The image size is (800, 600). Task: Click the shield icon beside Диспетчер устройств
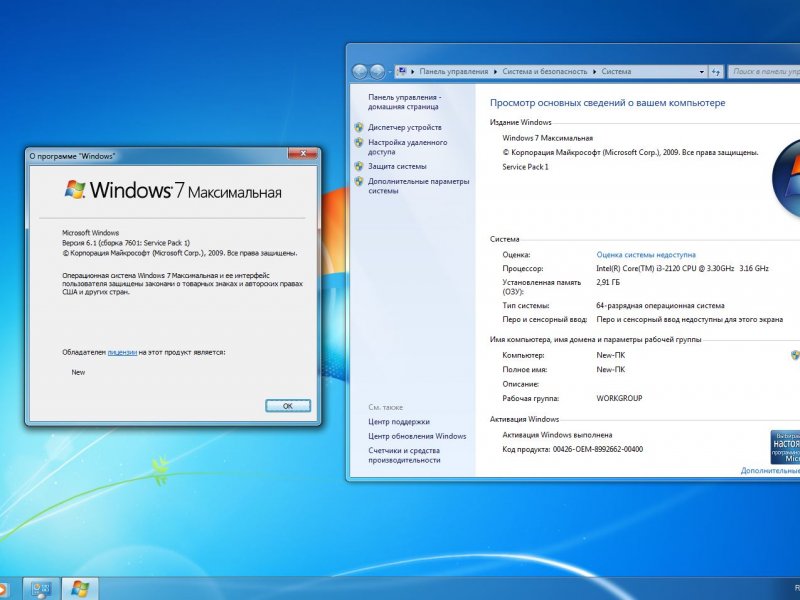[359, 127]
